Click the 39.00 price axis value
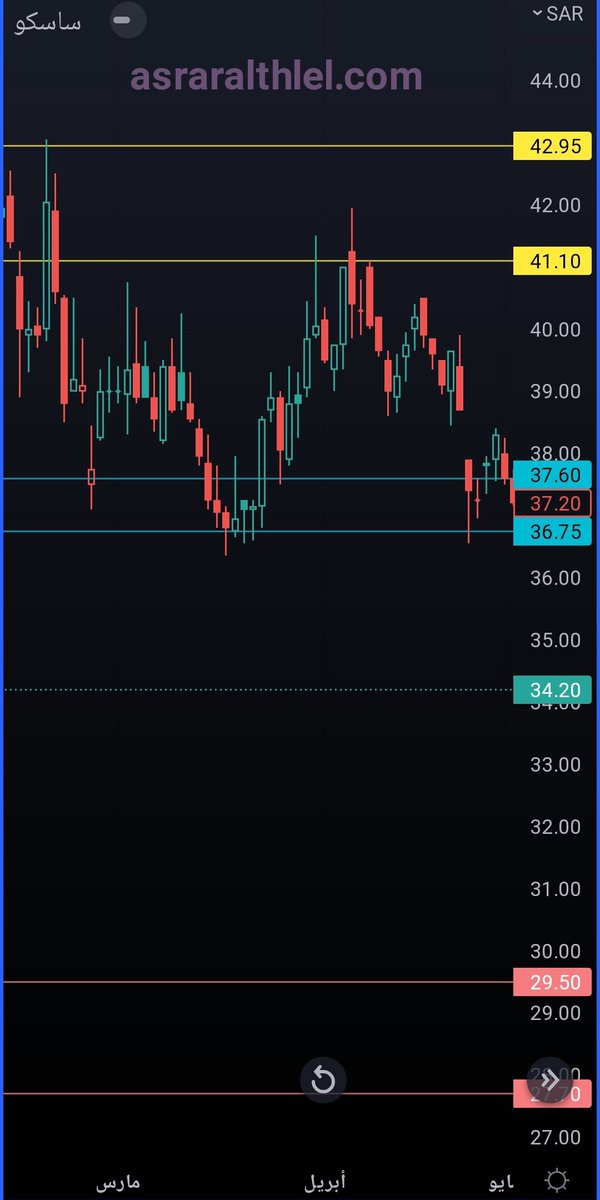 (x=555, y=391)
